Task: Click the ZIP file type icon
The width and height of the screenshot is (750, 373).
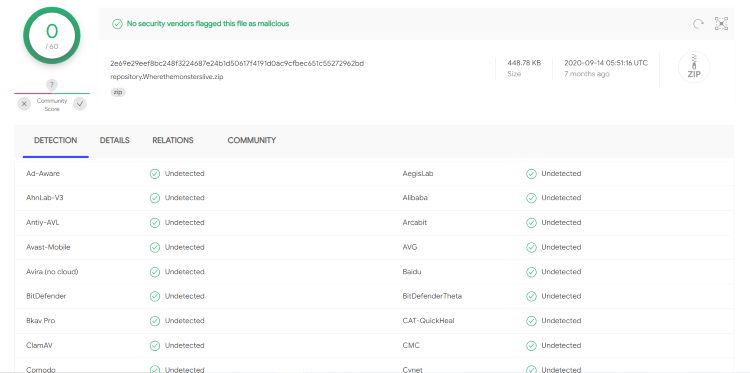Action: click(x=694, y=67)
